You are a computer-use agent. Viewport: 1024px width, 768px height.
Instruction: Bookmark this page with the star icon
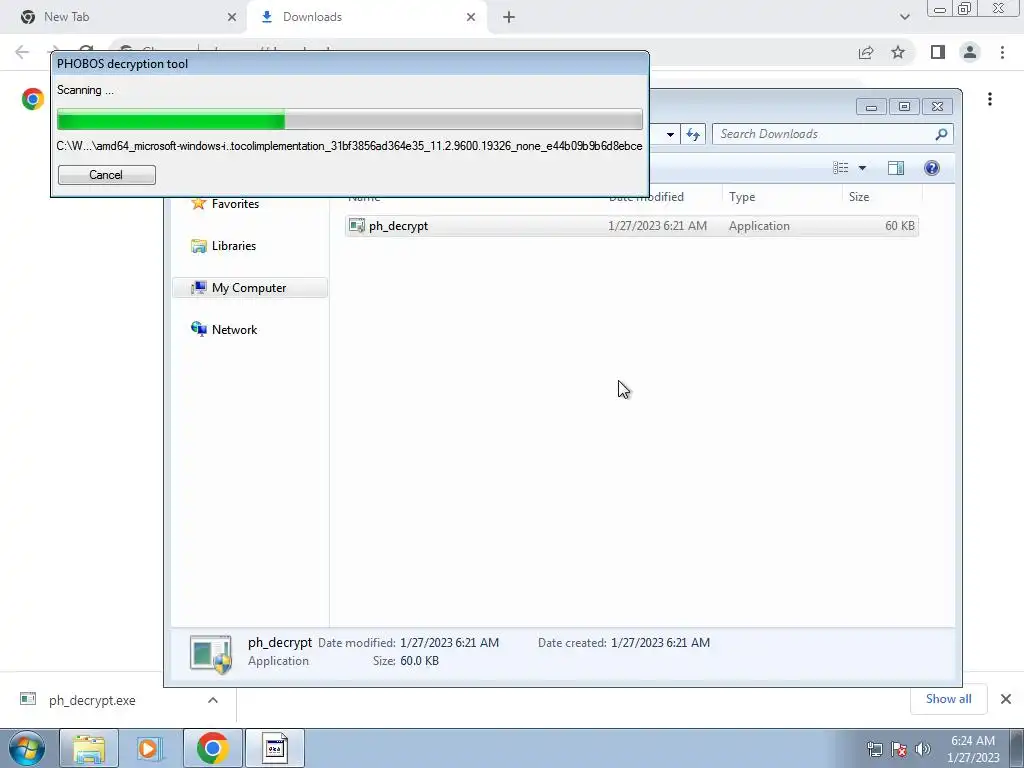(x=898, y=52)
